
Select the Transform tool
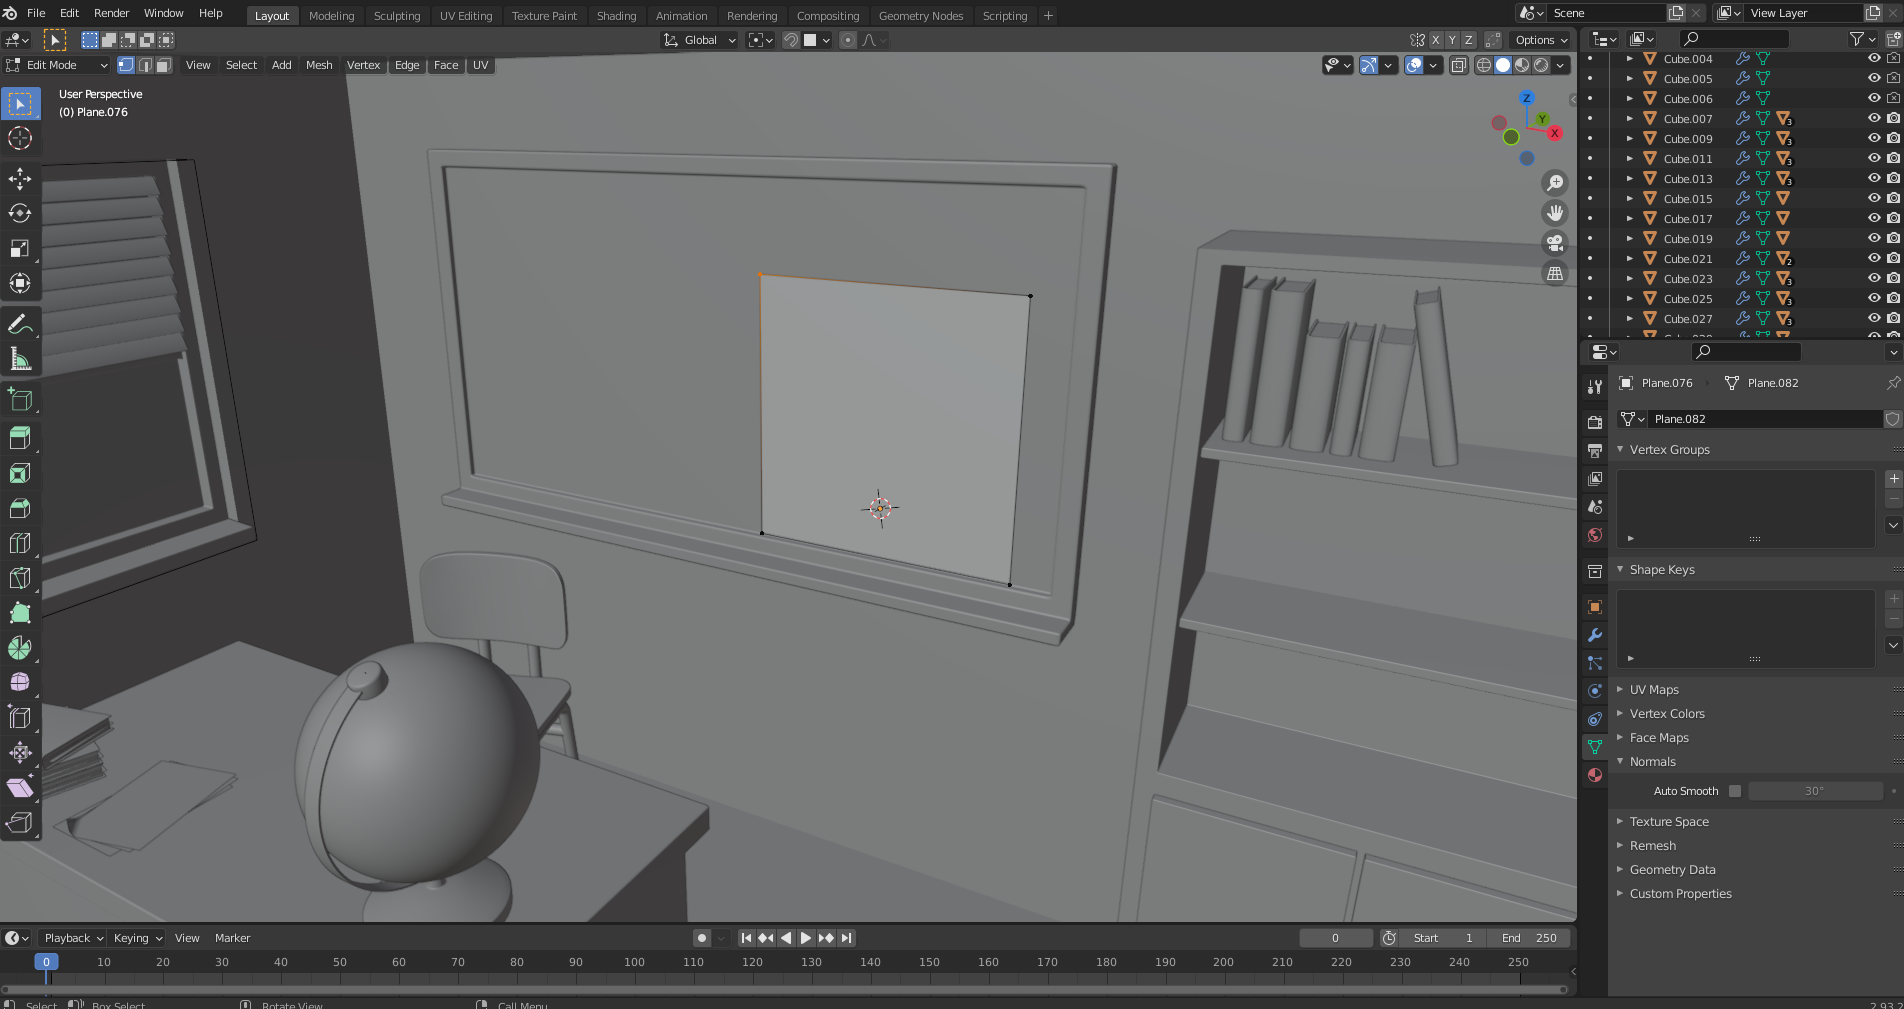tap(20, 283)
